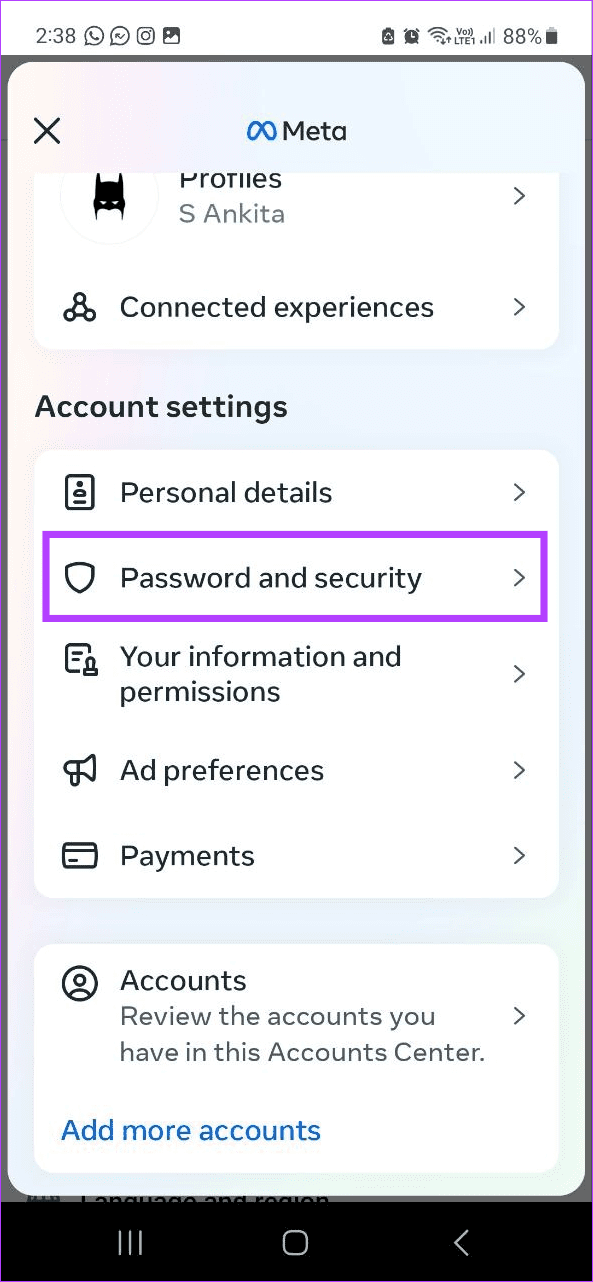This screenshot has width=593, height=1282.
Task: Select Ad preferences from Account settings
Action: pos(222,770)
